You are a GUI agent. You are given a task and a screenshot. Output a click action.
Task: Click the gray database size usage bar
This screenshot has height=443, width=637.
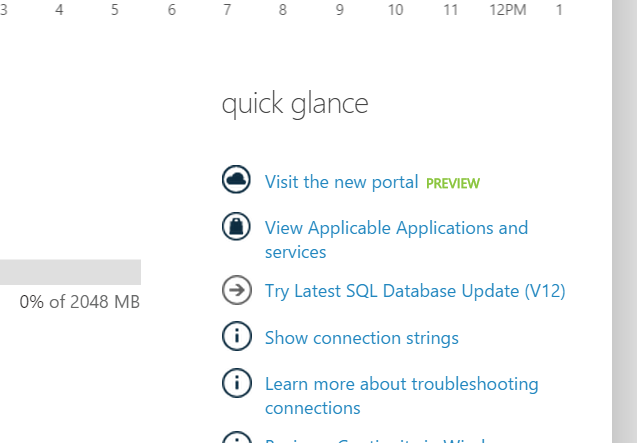(70, 272)
